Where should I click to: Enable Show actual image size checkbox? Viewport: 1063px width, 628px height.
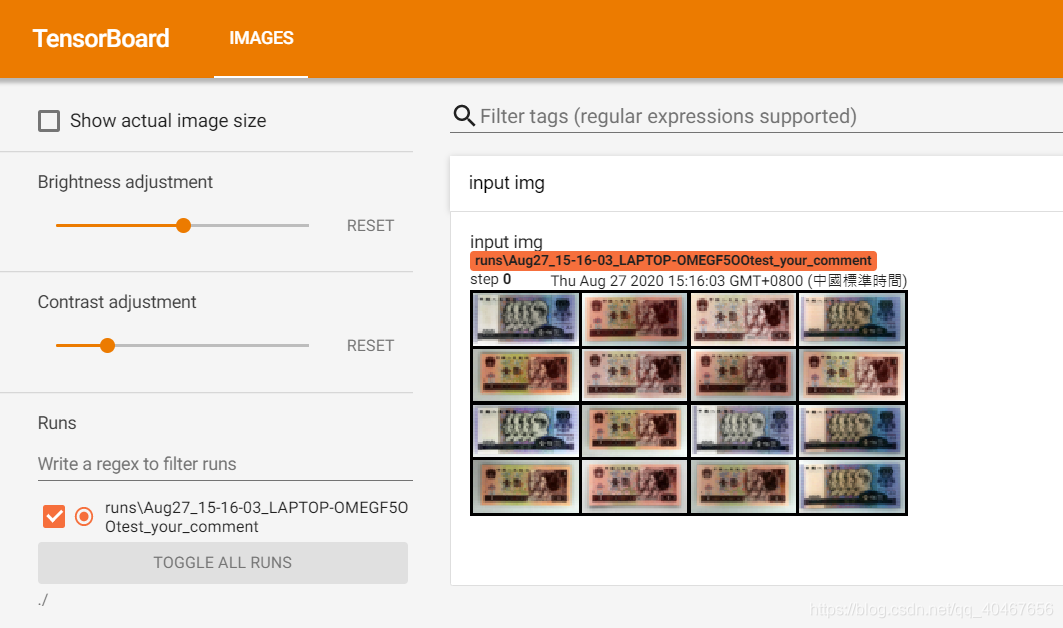pos(49,121)
